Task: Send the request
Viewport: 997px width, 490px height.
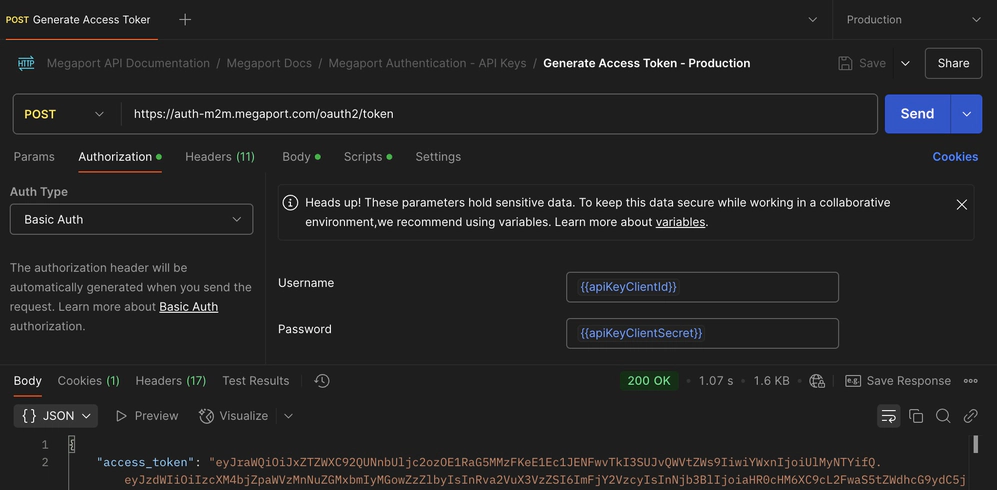Action: (918, 114)
